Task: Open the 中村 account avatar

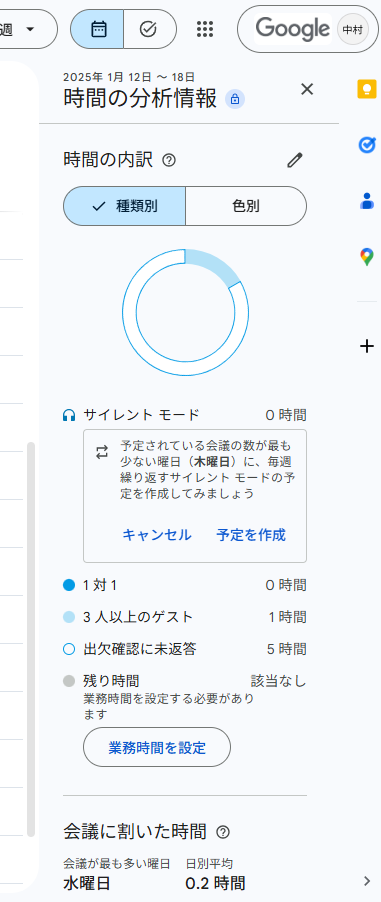Action: coord(353,29)
